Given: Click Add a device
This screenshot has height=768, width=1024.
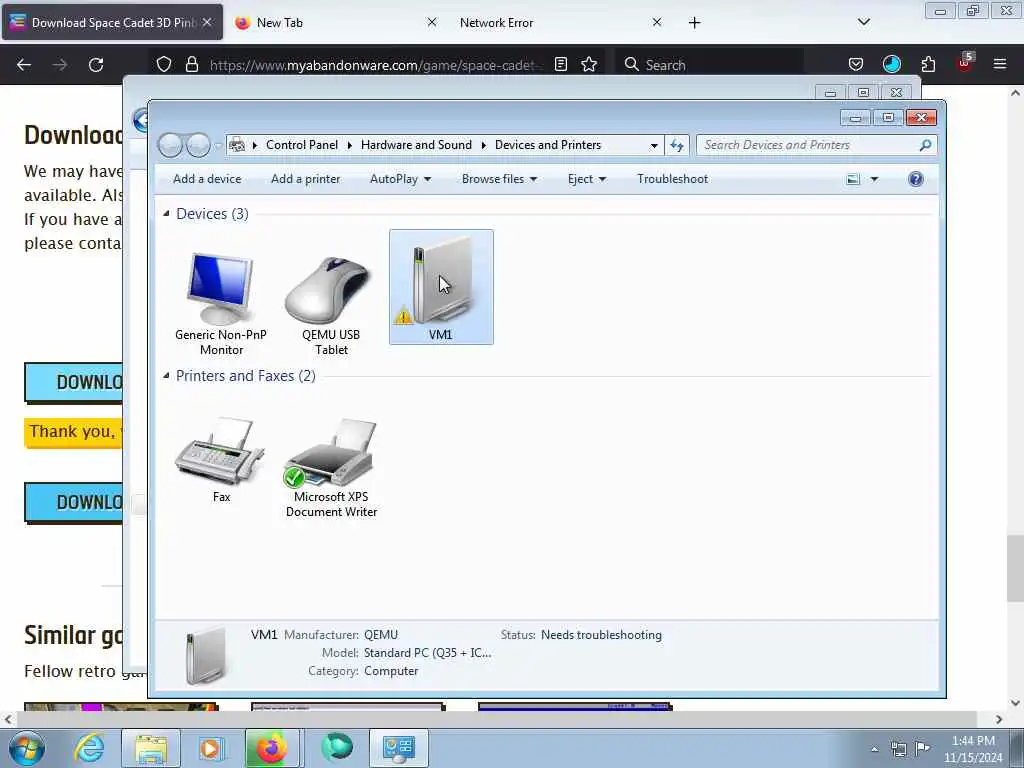Looking at the screenshot, I should (x=207, y=179).
